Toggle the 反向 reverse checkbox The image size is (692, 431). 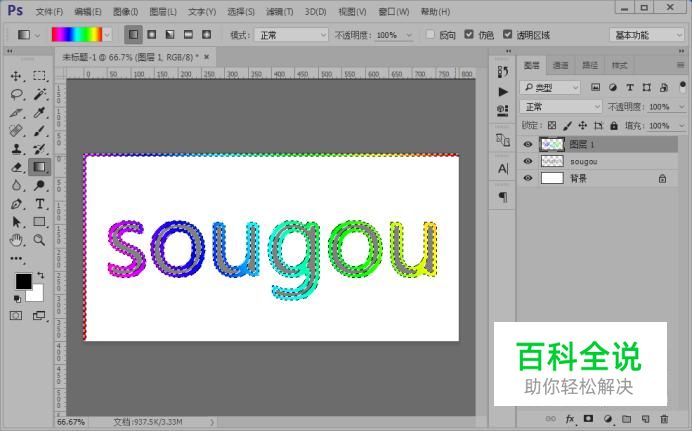(x=430, y=34)
